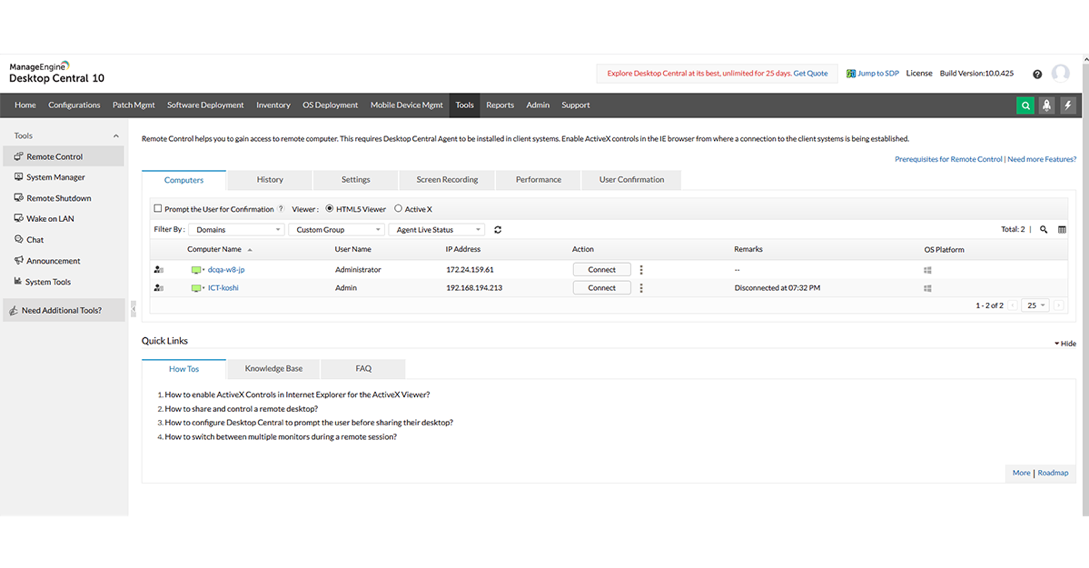
Task: Open the 25 rows-per-page dropdown
Action: [1035, 306]
